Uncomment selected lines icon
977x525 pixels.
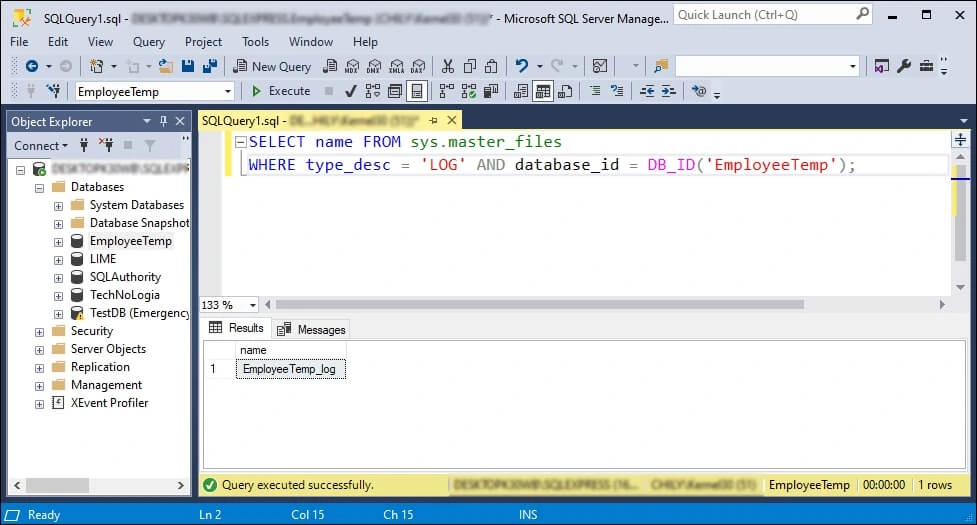617,92
